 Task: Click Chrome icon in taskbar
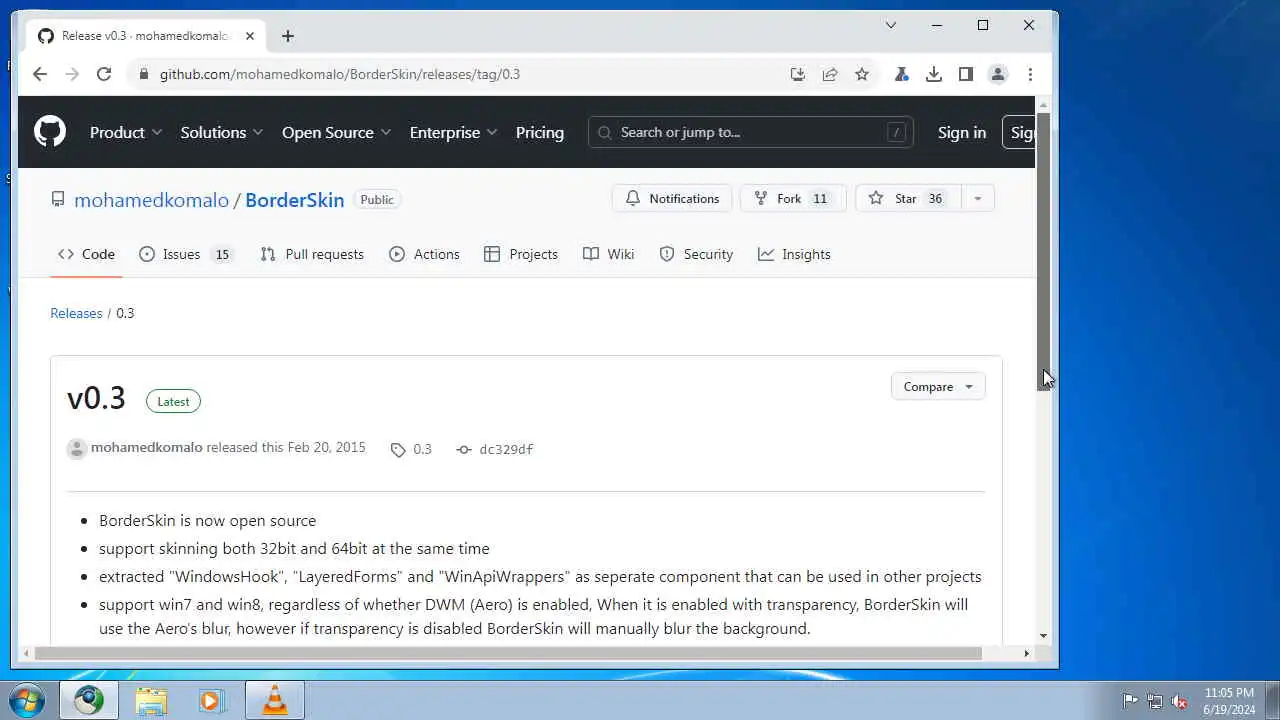point(89,700)
